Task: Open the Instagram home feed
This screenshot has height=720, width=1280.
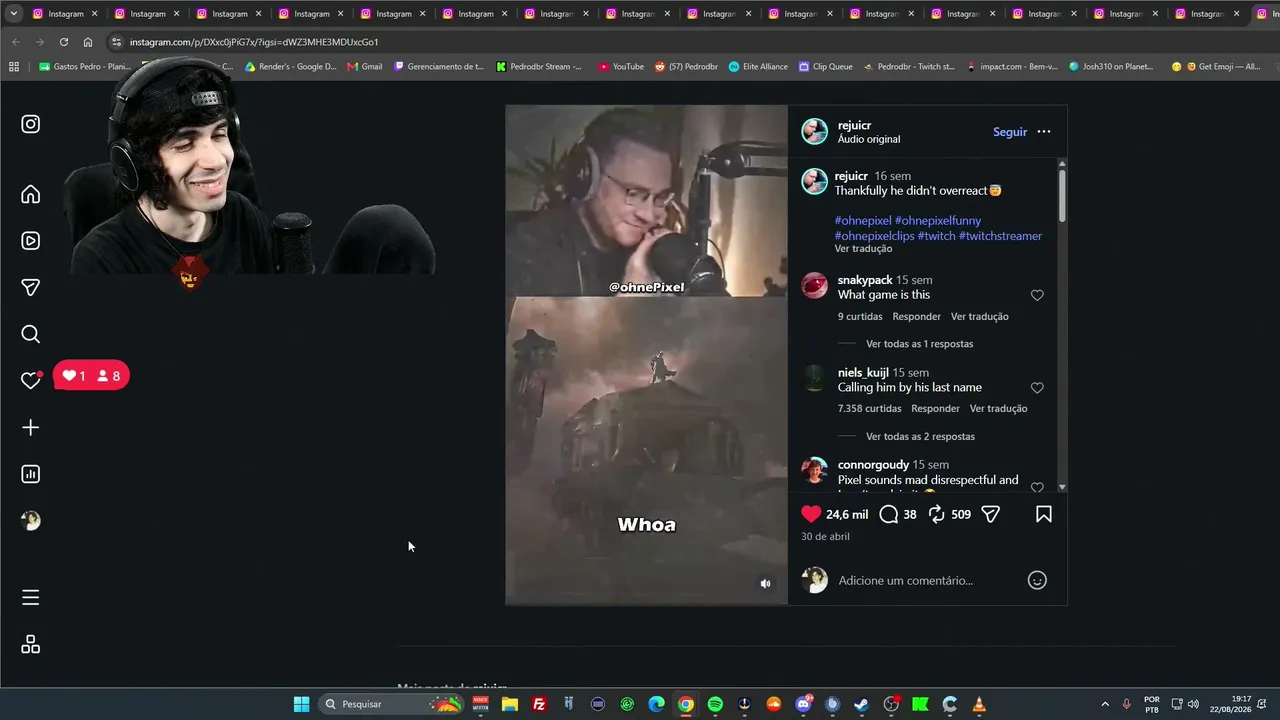Action: click(31, 194)
